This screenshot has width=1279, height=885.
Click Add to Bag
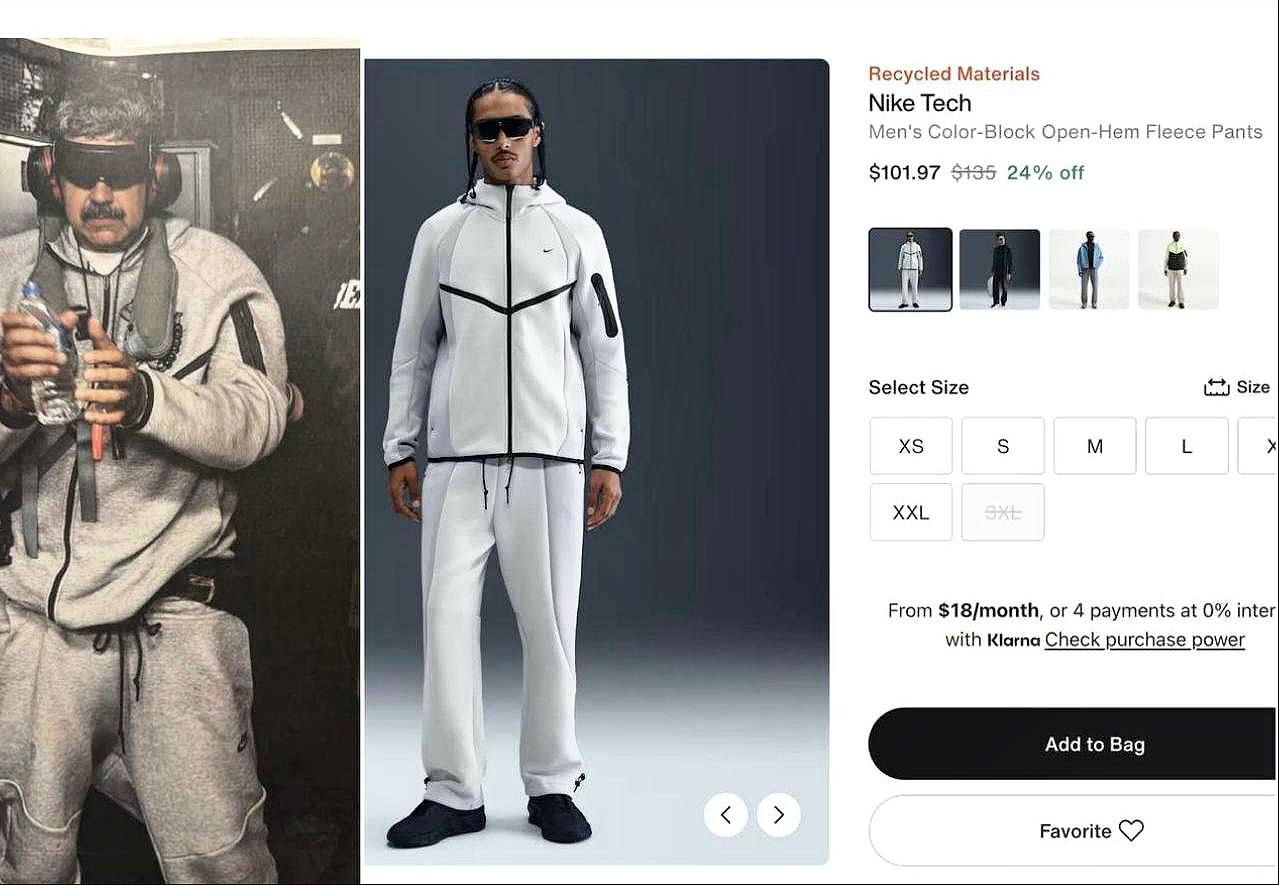(1096, 743)
